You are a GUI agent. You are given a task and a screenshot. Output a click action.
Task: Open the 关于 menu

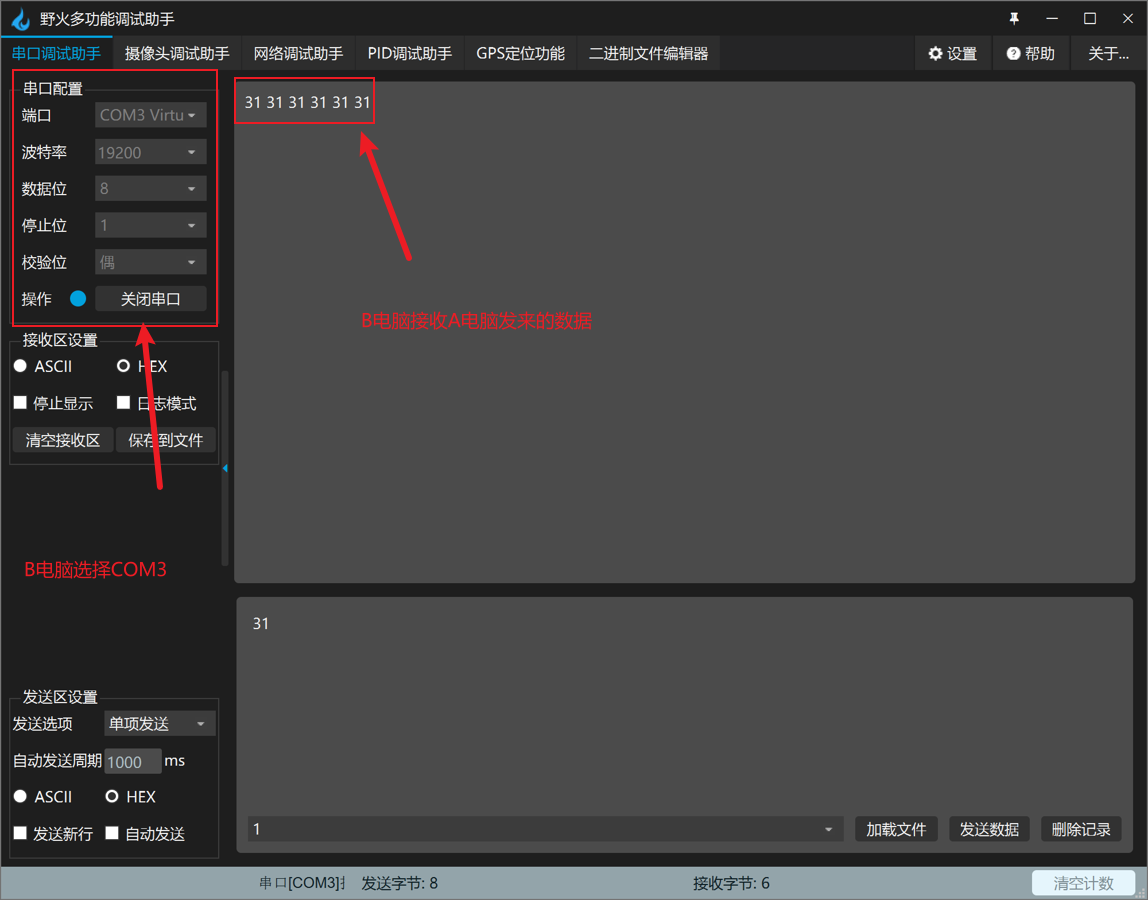click(1108, 53)
